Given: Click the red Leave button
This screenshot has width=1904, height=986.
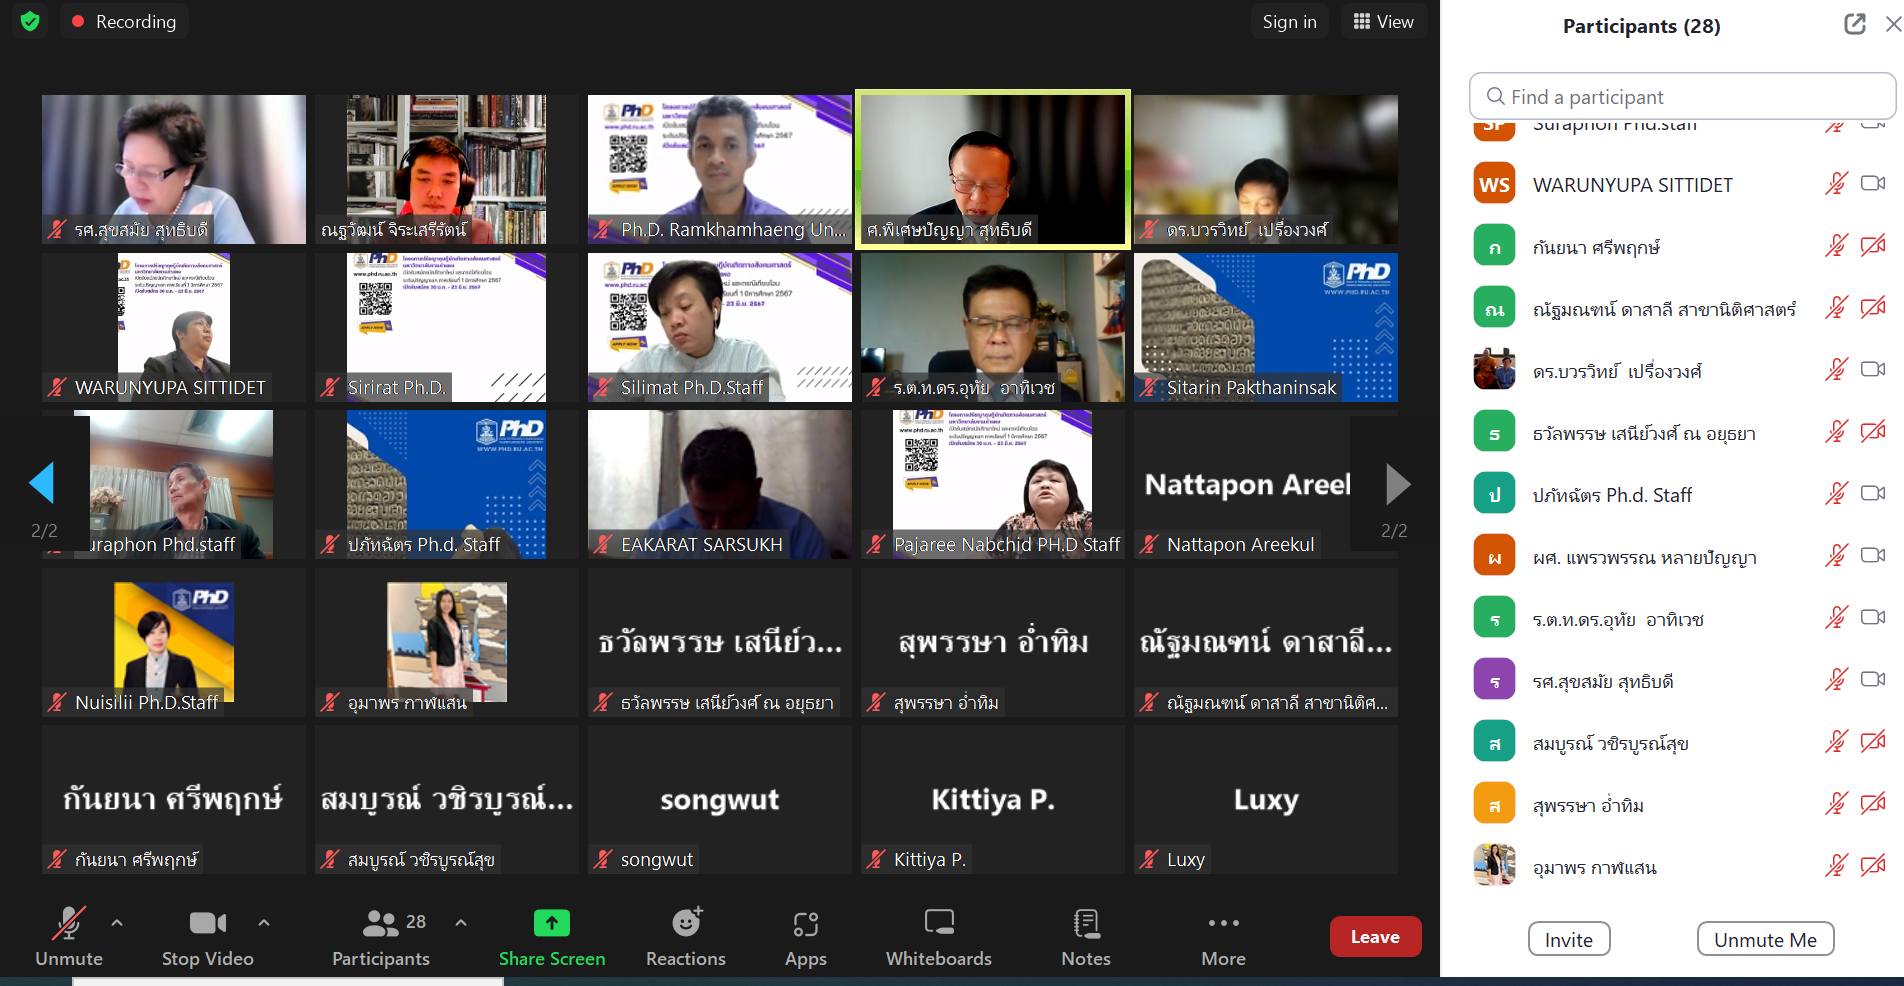Looking at the screenshot, I should click(1375, 937).
